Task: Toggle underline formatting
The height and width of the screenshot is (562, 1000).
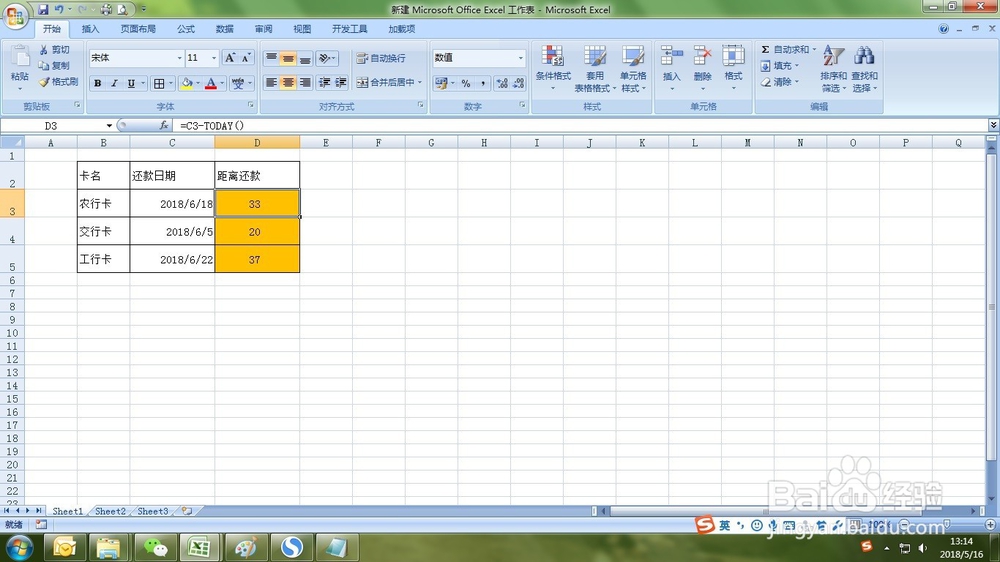Action: 131,83
